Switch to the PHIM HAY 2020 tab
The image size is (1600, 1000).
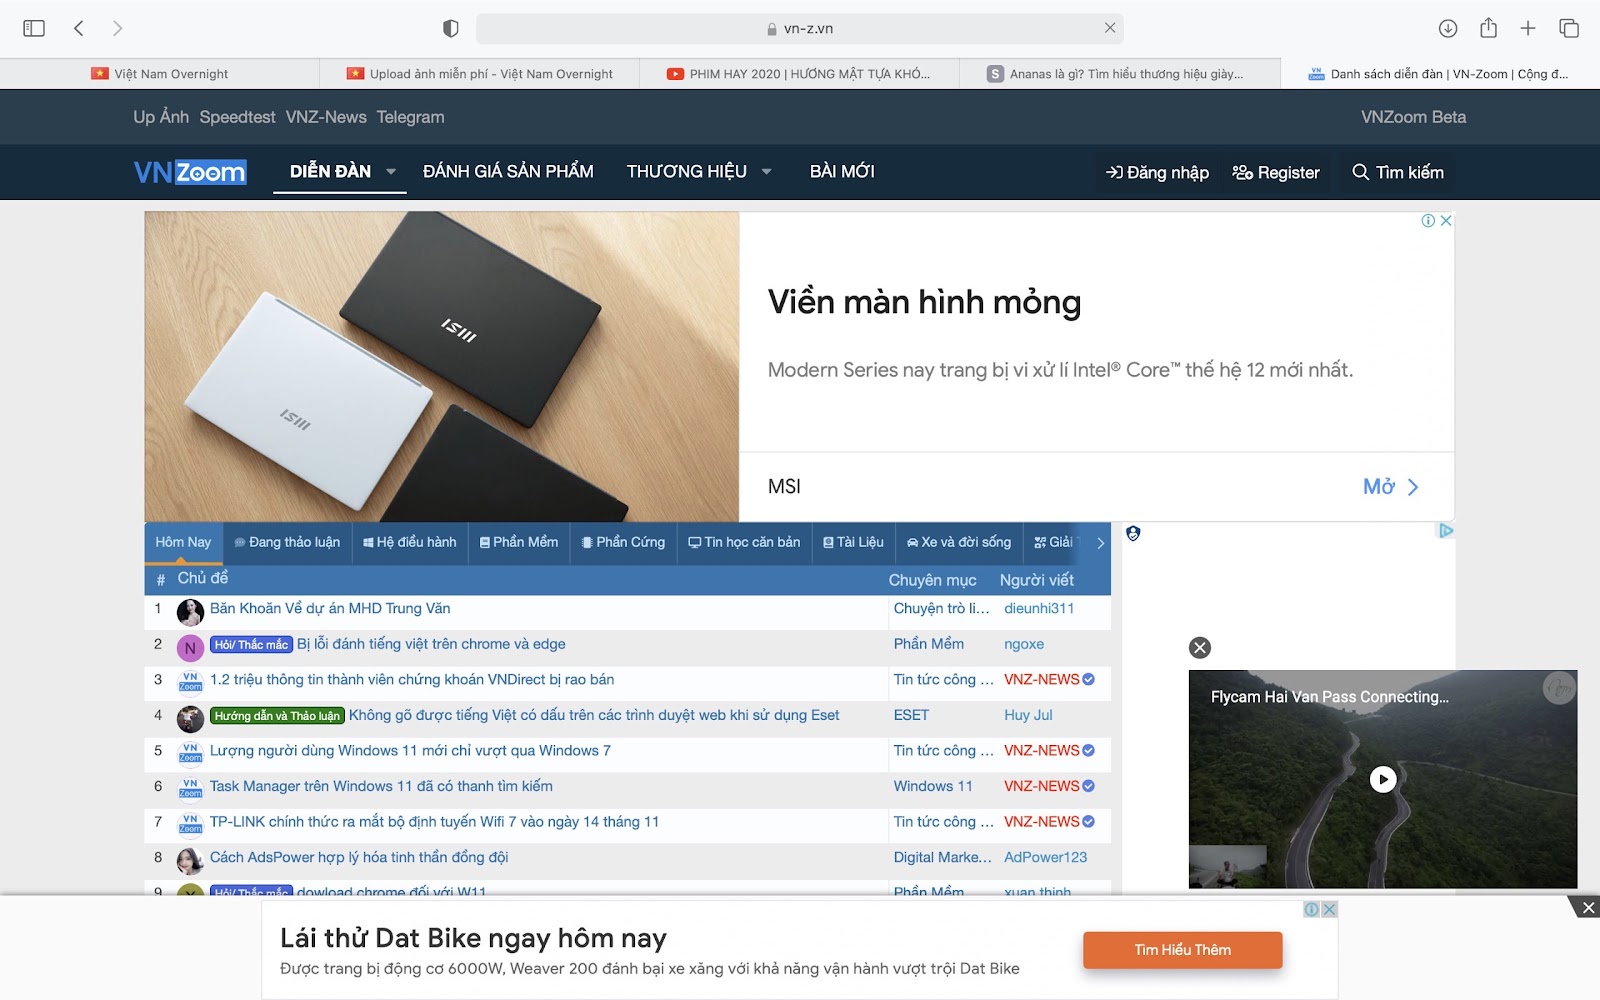click(799, 74)
